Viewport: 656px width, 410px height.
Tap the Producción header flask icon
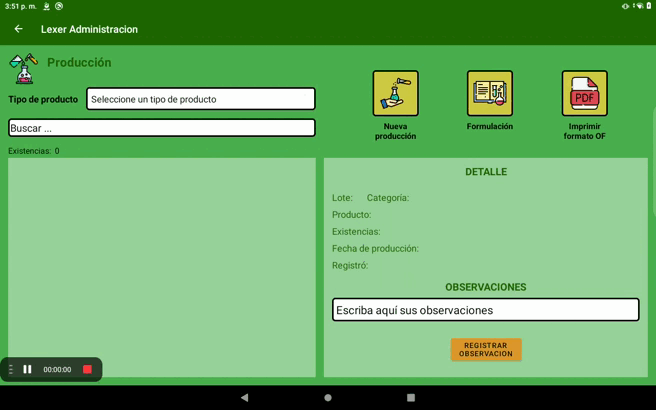click(23, 68)
